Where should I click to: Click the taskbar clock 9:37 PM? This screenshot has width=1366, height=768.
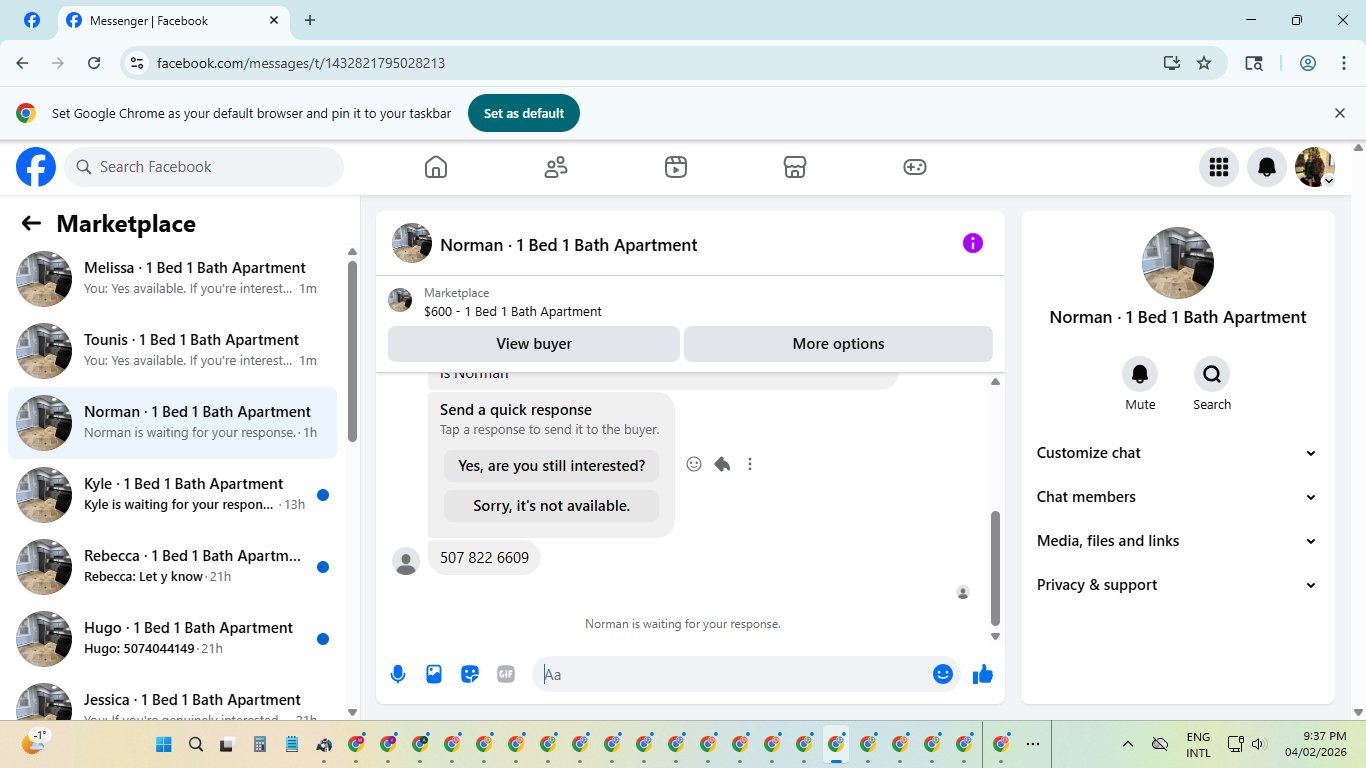pyautogui.click(x=1318, y=744)
